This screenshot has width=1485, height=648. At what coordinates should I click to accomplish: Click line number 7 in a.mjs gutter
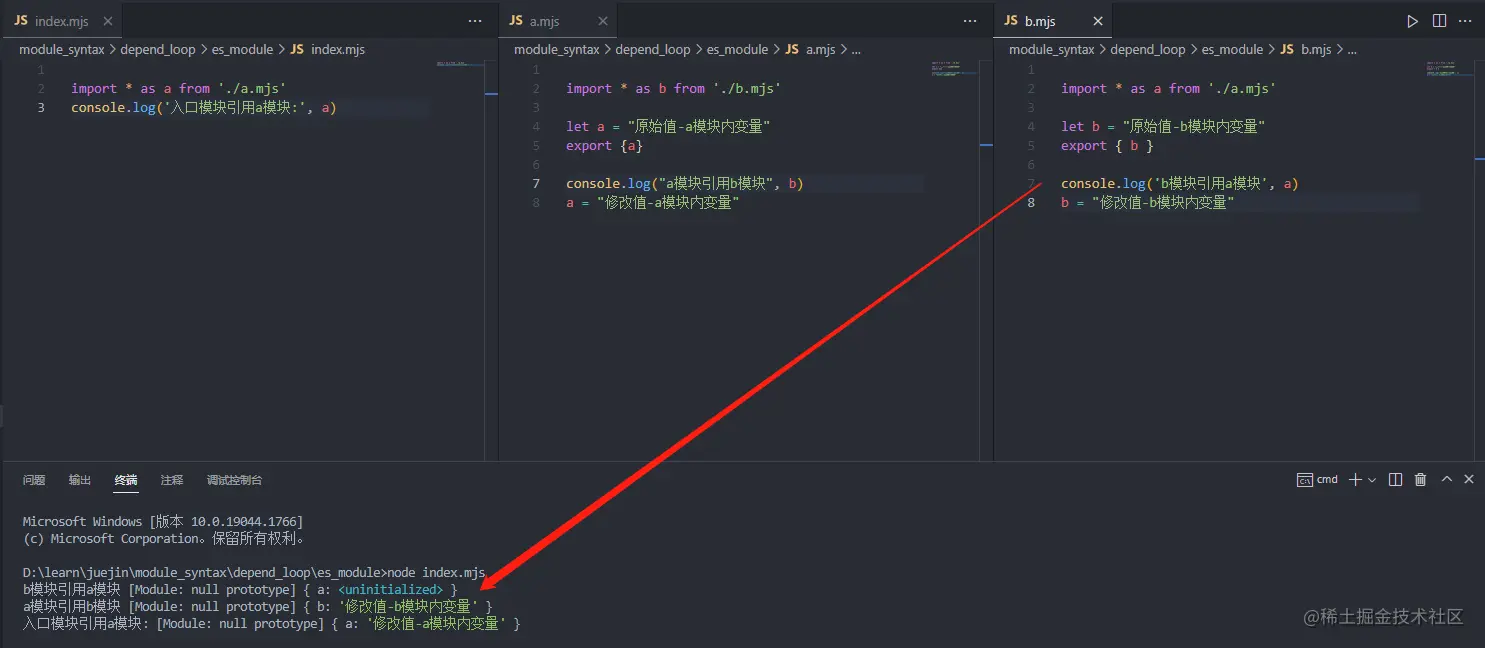click(x=537, y=183)
